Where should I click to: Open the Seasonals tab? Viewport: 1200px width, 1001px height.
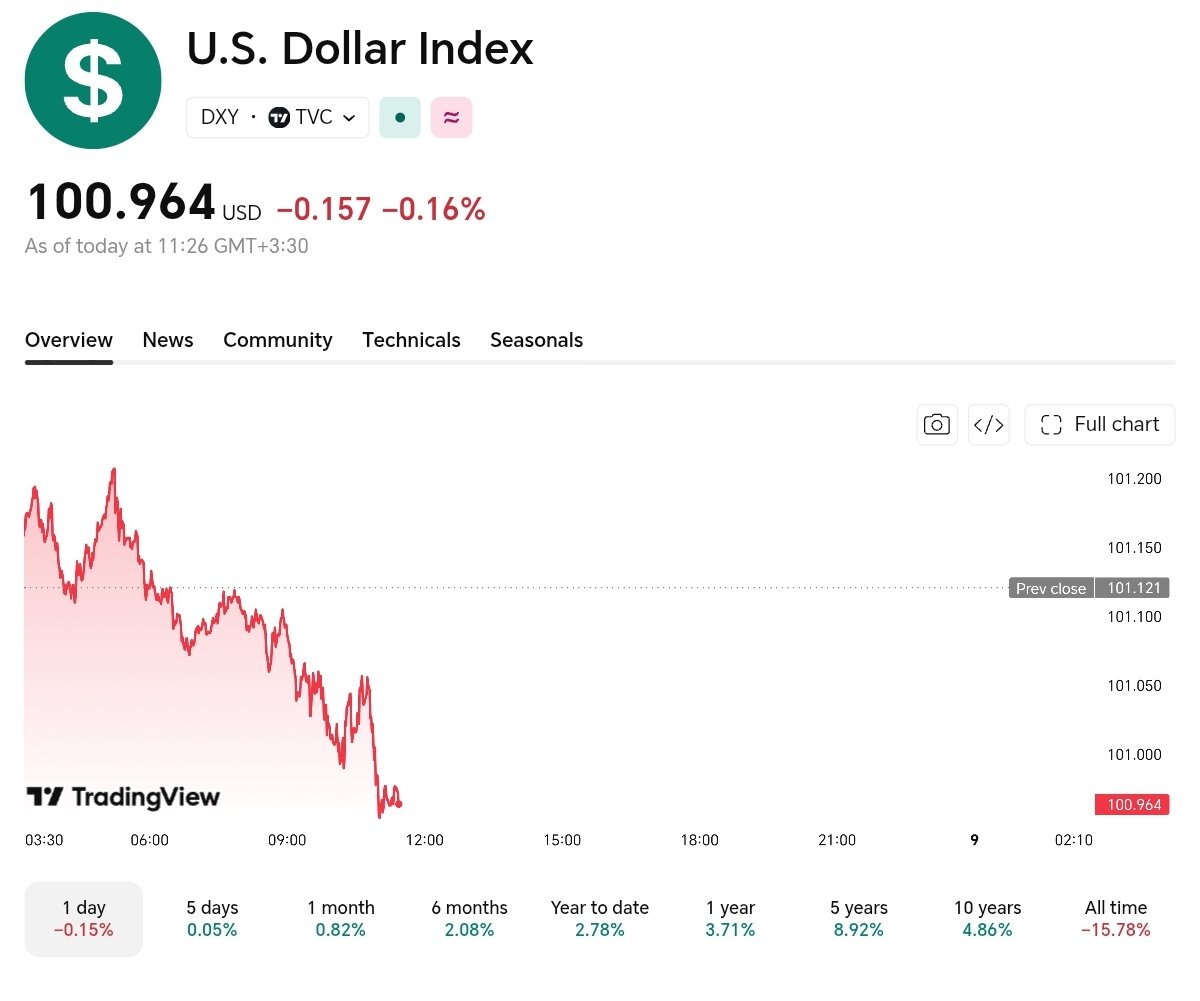coord(536,340)
